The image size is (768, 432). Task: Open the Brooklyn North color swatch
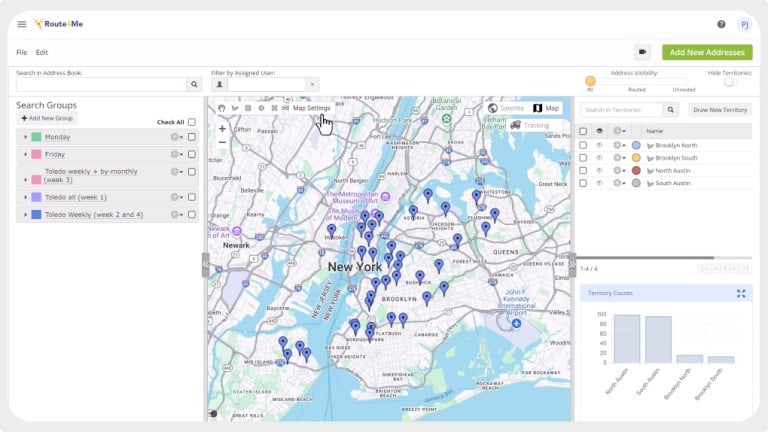tap(636, 145)
